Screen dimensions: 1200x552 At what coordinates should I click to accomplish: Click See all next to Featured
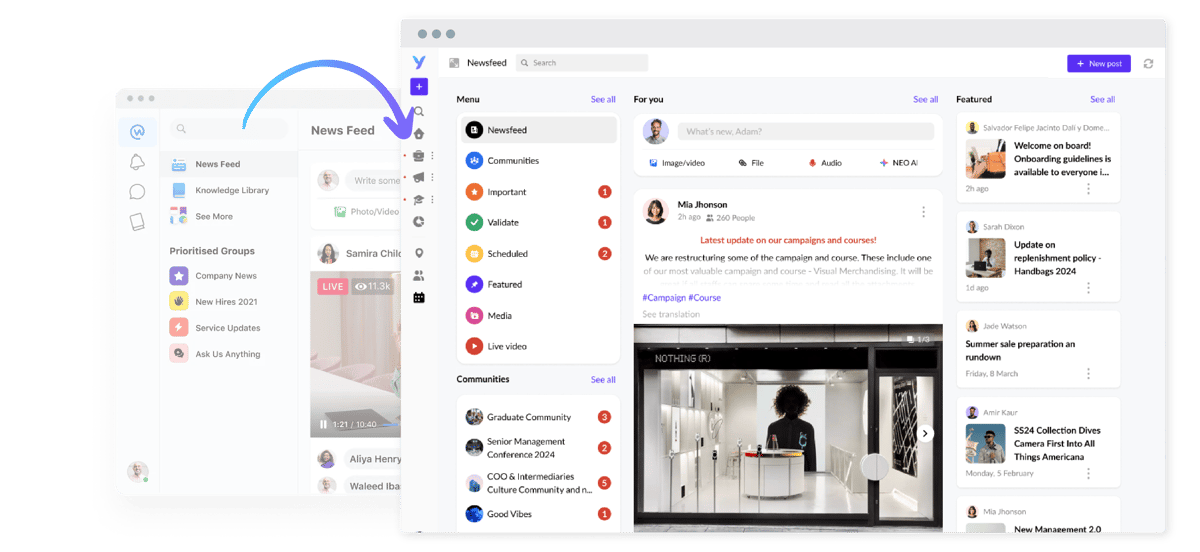(1102, 99)
